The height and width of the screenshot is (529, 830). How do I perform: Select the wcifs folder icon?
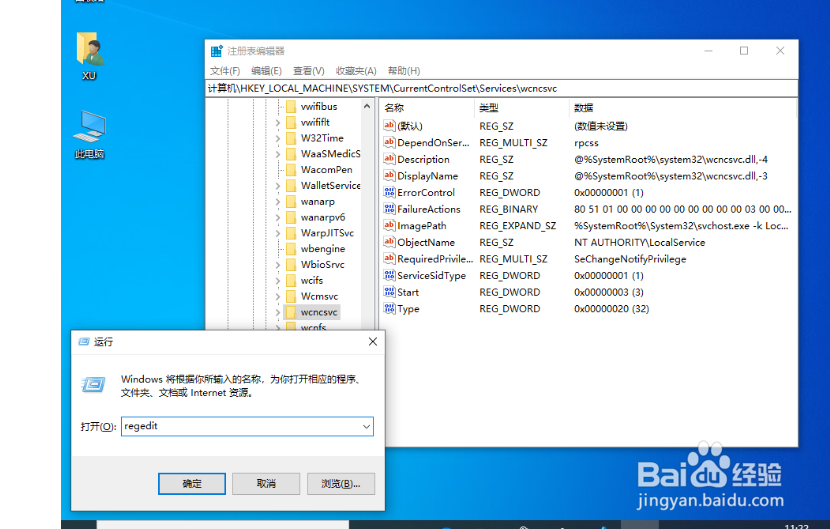pyautogui.click(x=291, y=280)
